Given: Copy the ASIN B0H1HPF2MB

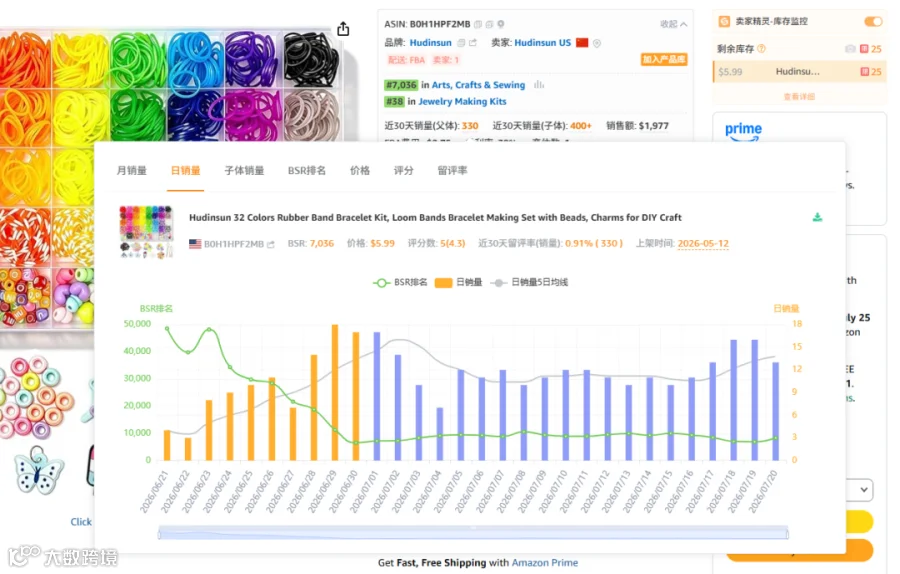Looking at the screenshot, I should pos(478,24).
